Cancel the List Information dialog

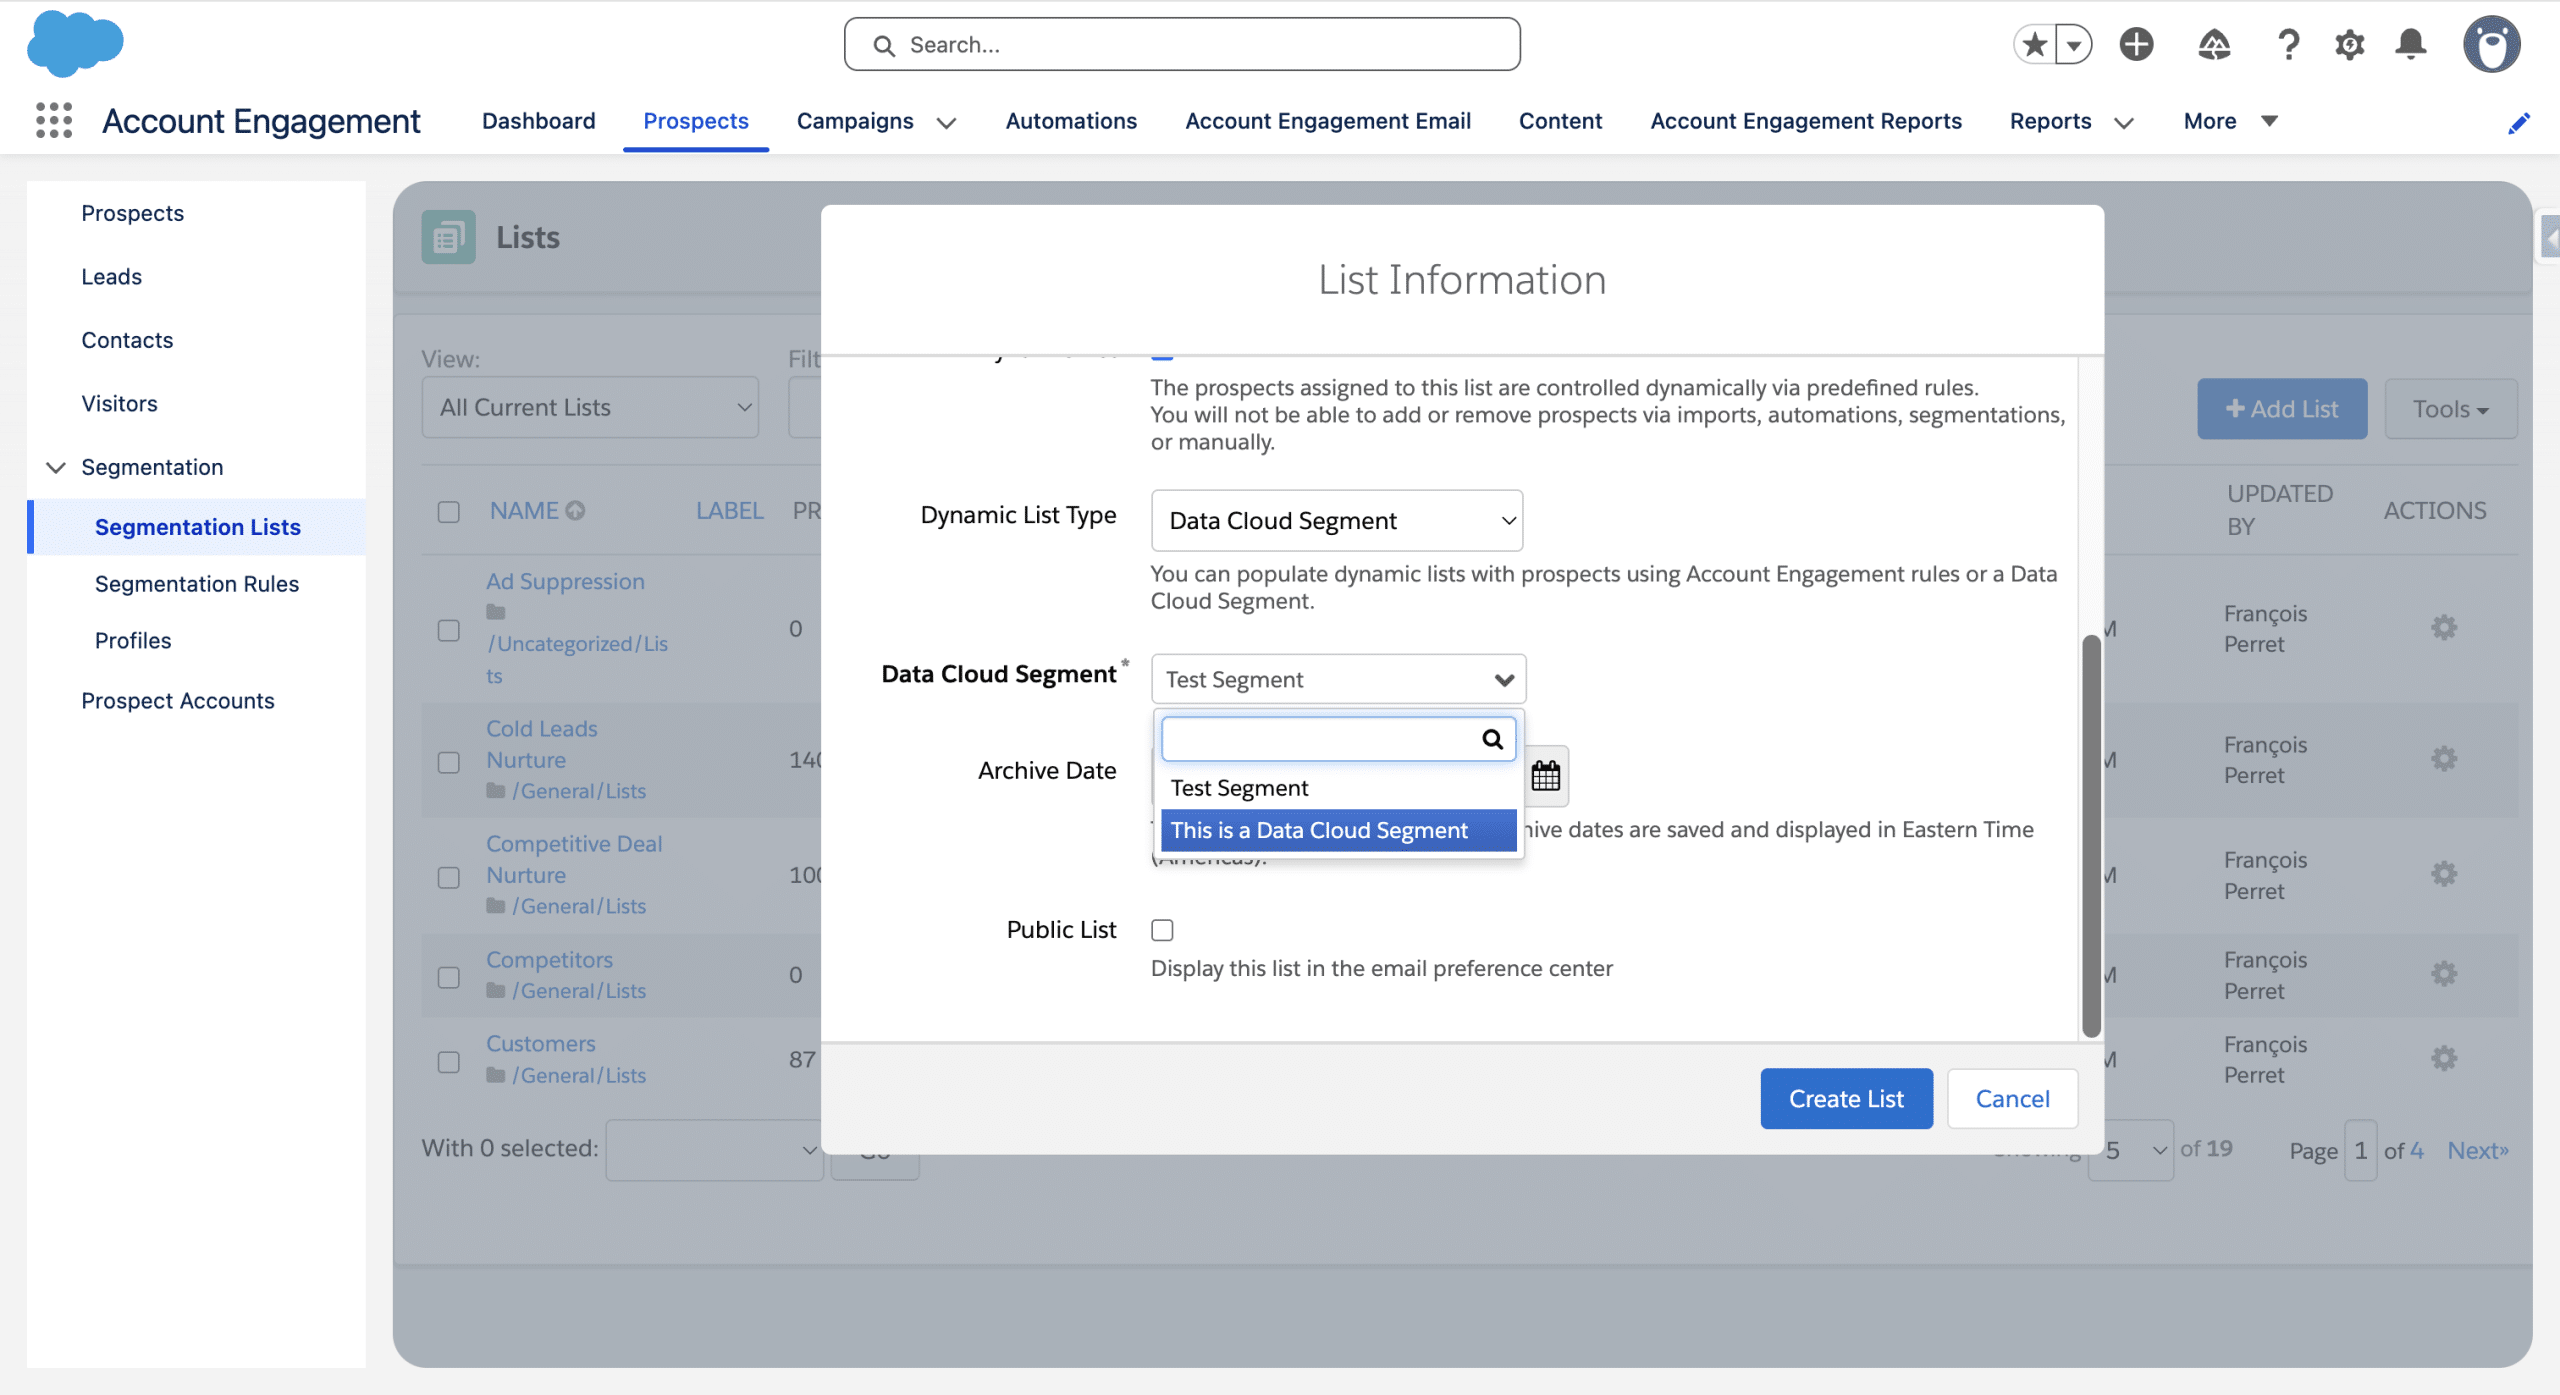[2011, 1098]
